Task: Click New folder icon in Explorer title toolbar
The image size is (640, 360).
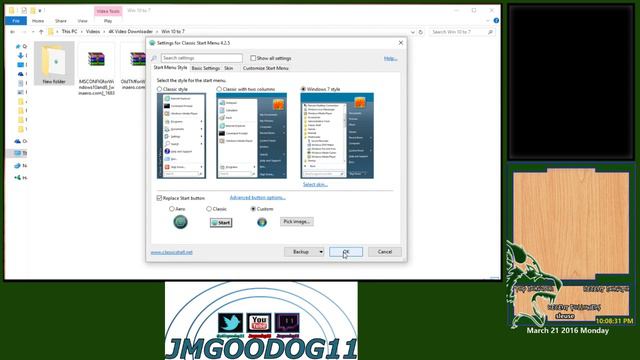Action: click(x=33, y=10)
